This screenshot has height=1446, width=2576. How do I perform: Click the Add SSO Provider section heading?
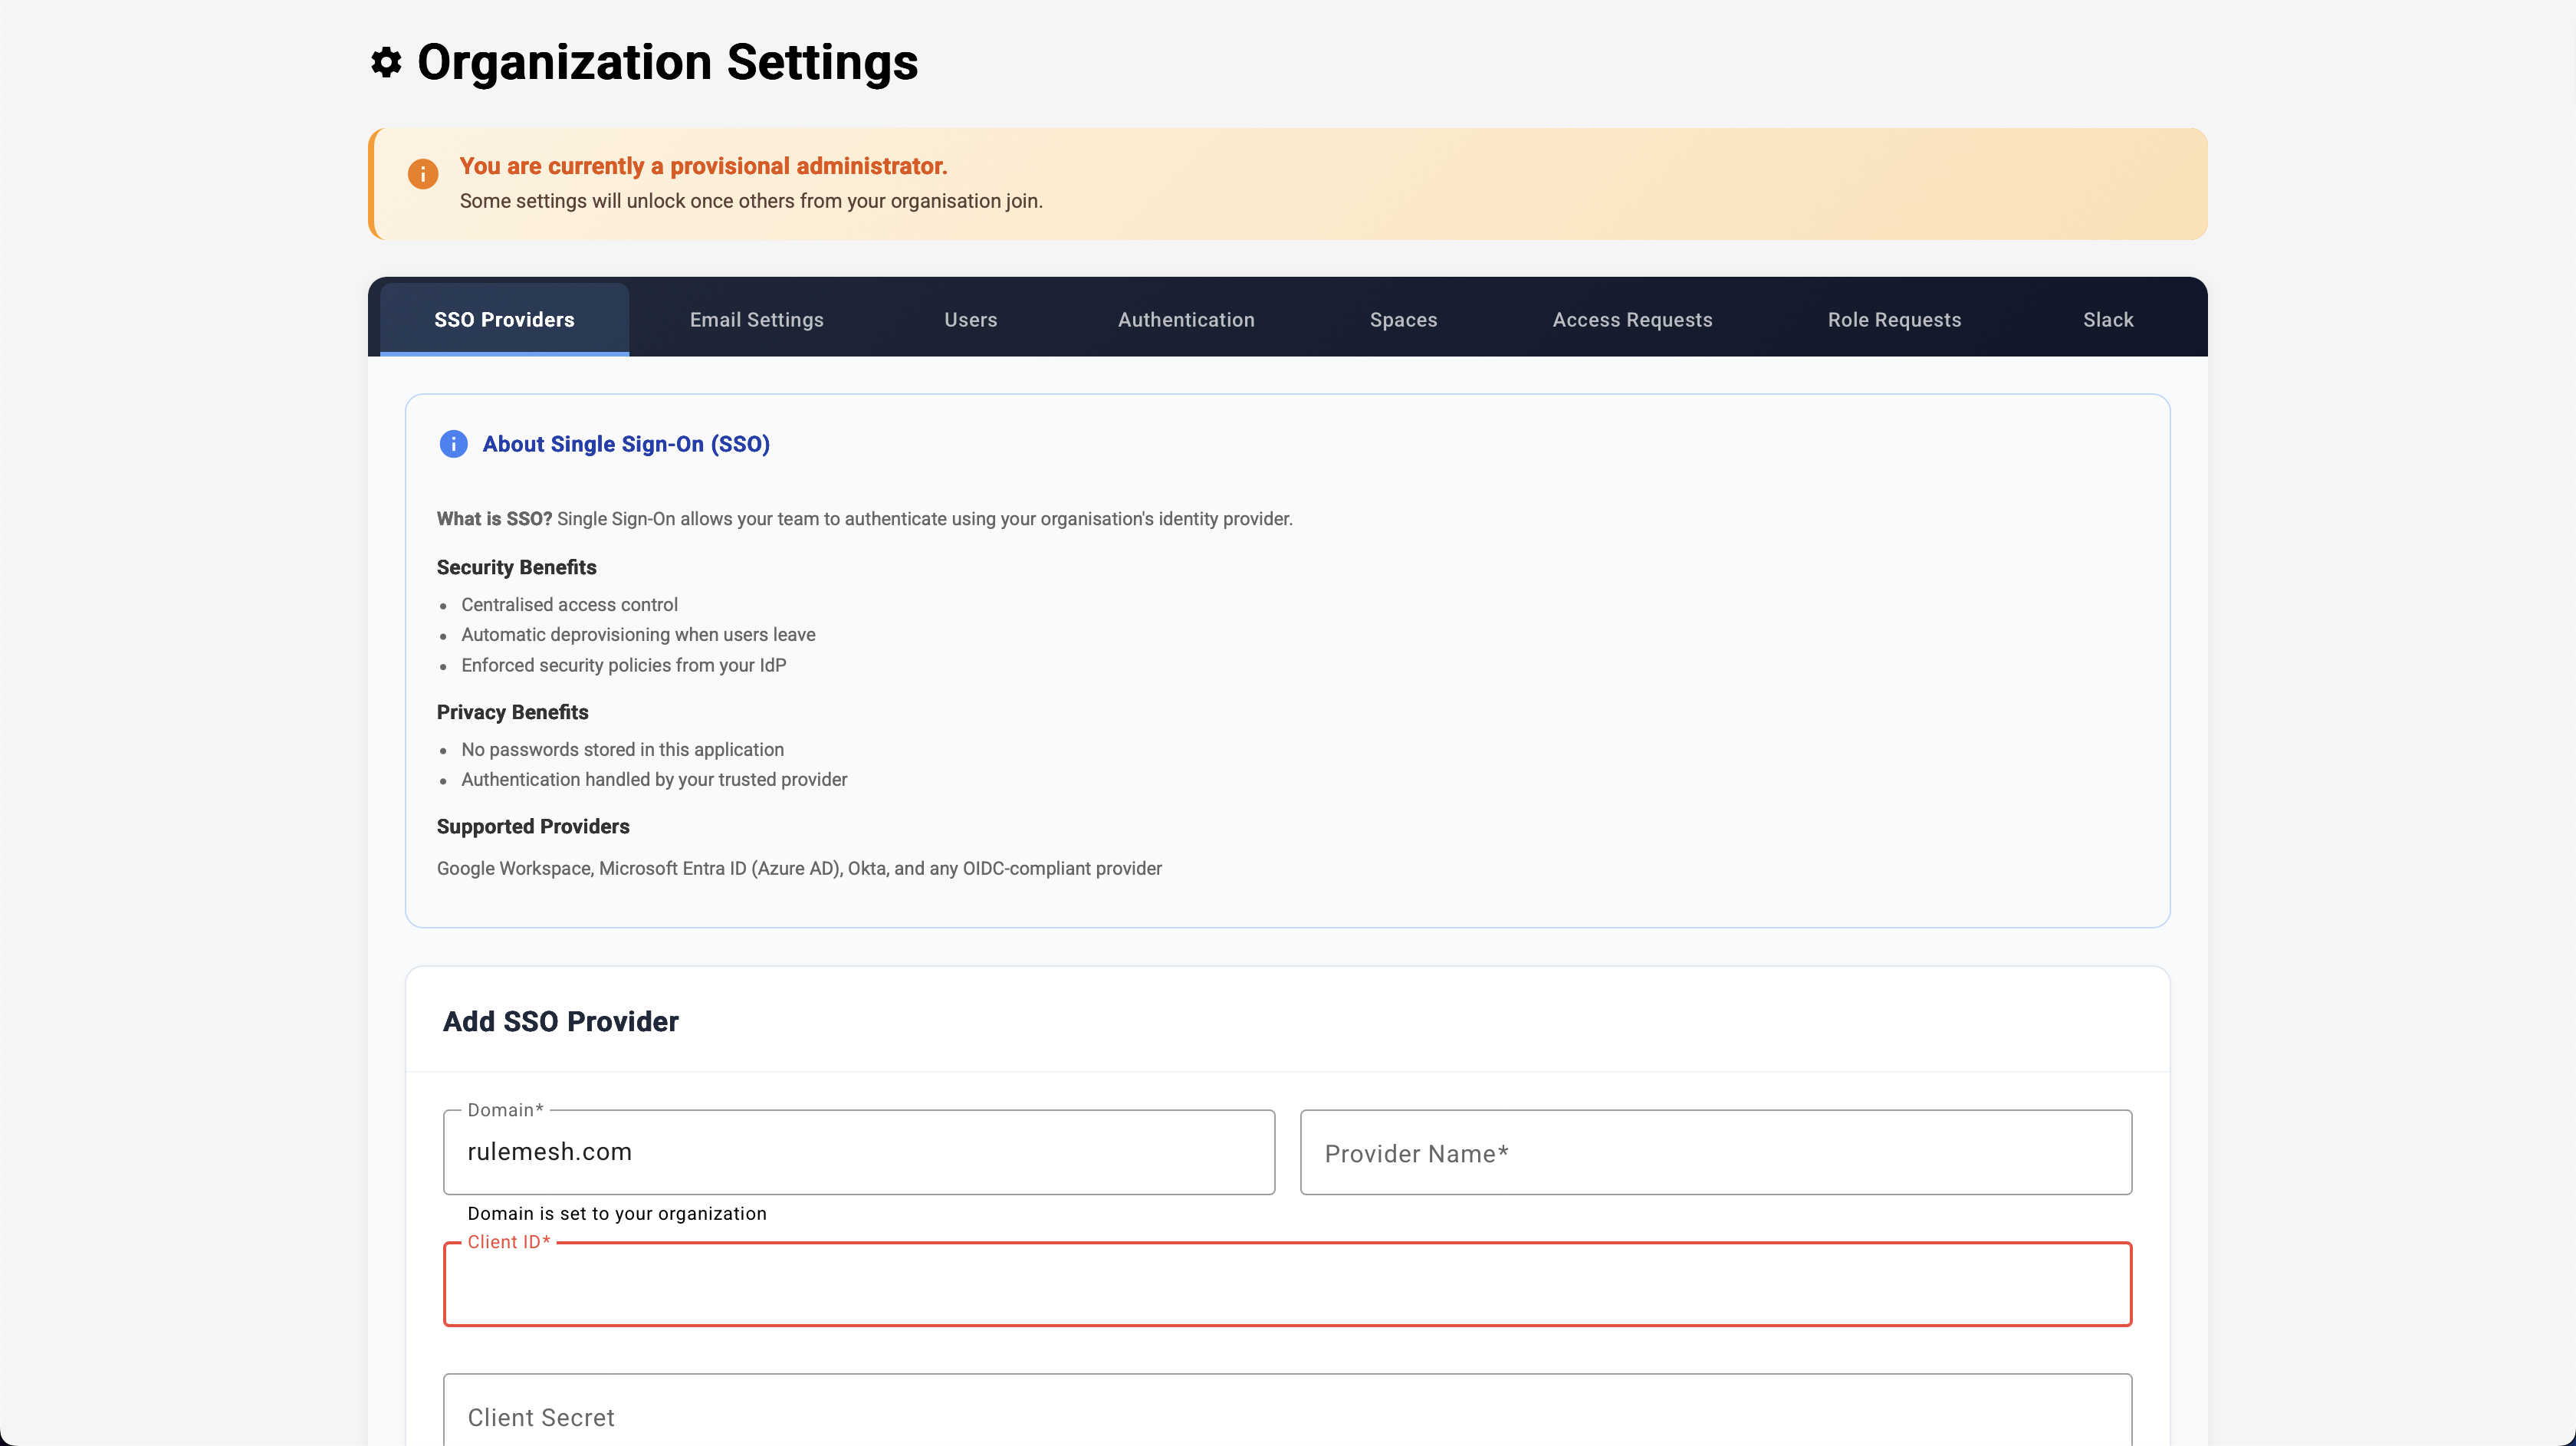[561, 1021]
